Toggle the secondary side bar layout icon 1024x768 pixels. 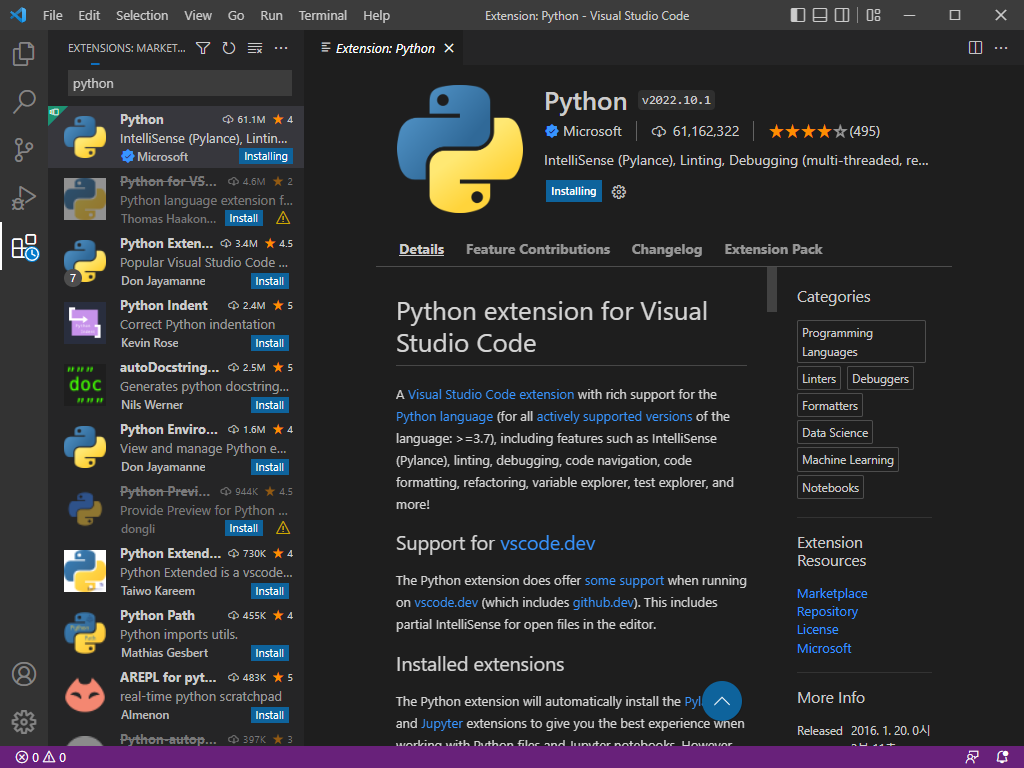(x=842, y=15)
